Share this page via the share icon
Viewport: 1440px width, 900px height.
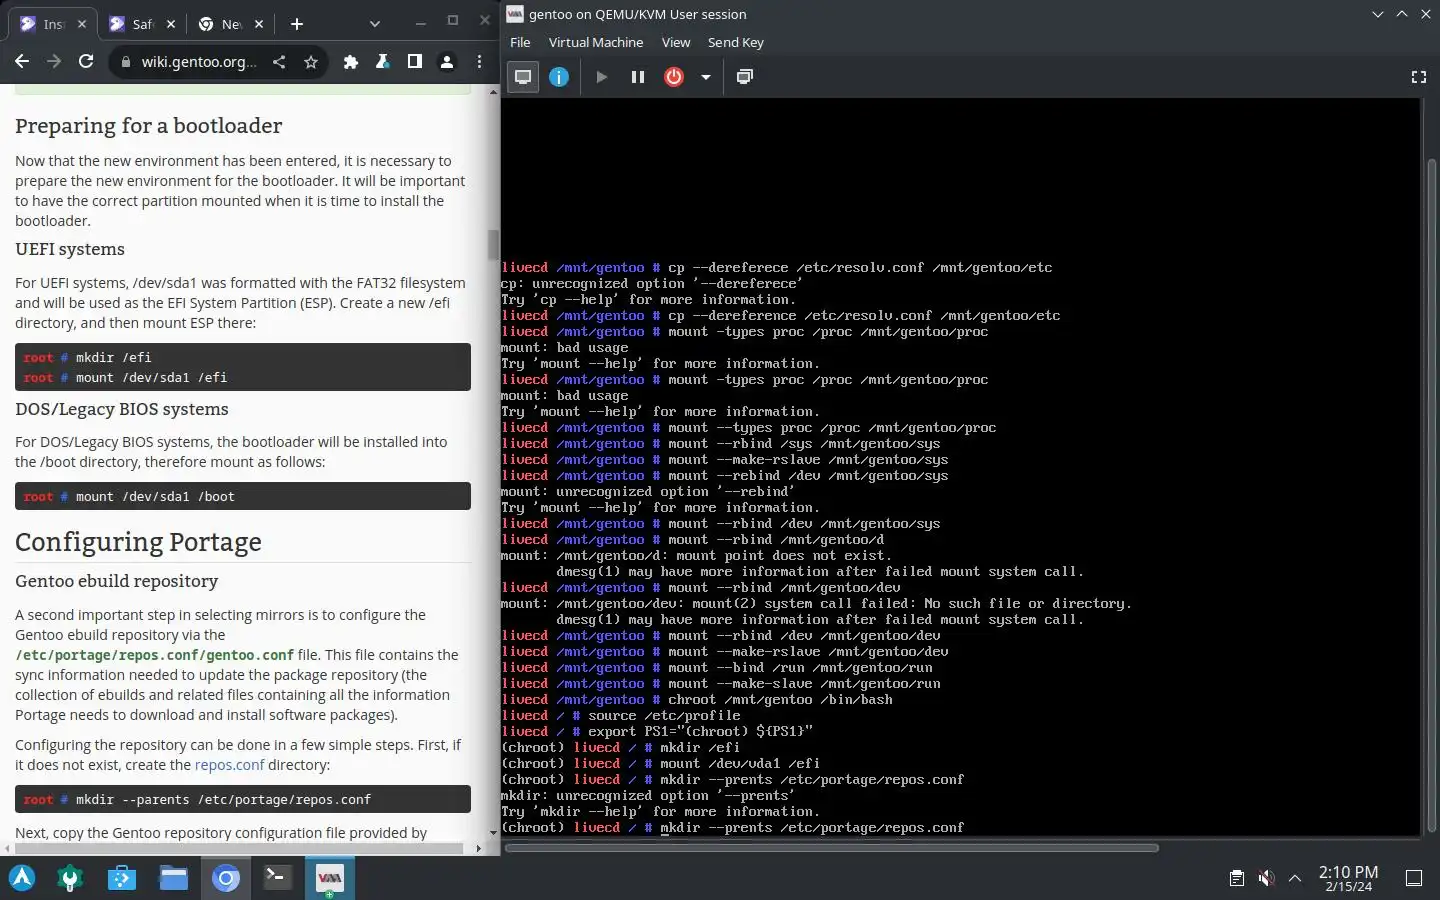coord(279,62)
